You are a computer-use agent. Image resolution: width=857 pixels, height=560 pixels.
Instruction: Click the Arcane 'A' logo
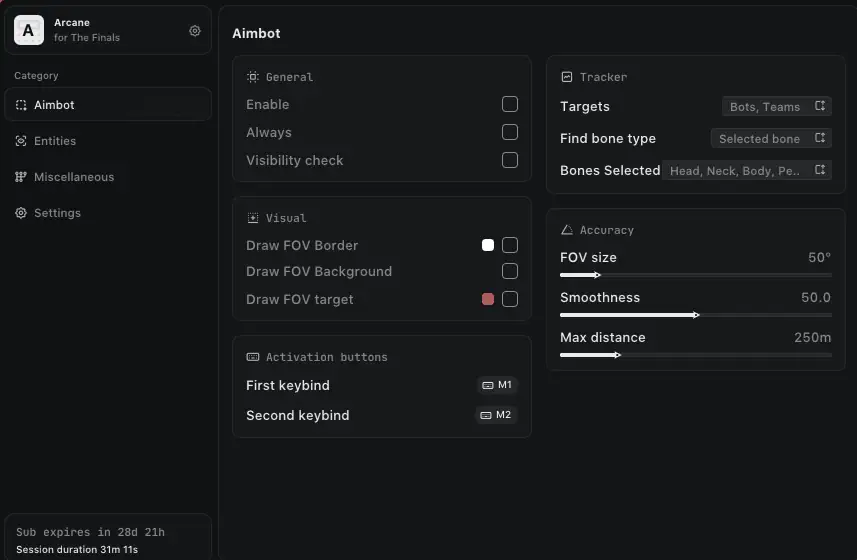[x=28, y=30]
